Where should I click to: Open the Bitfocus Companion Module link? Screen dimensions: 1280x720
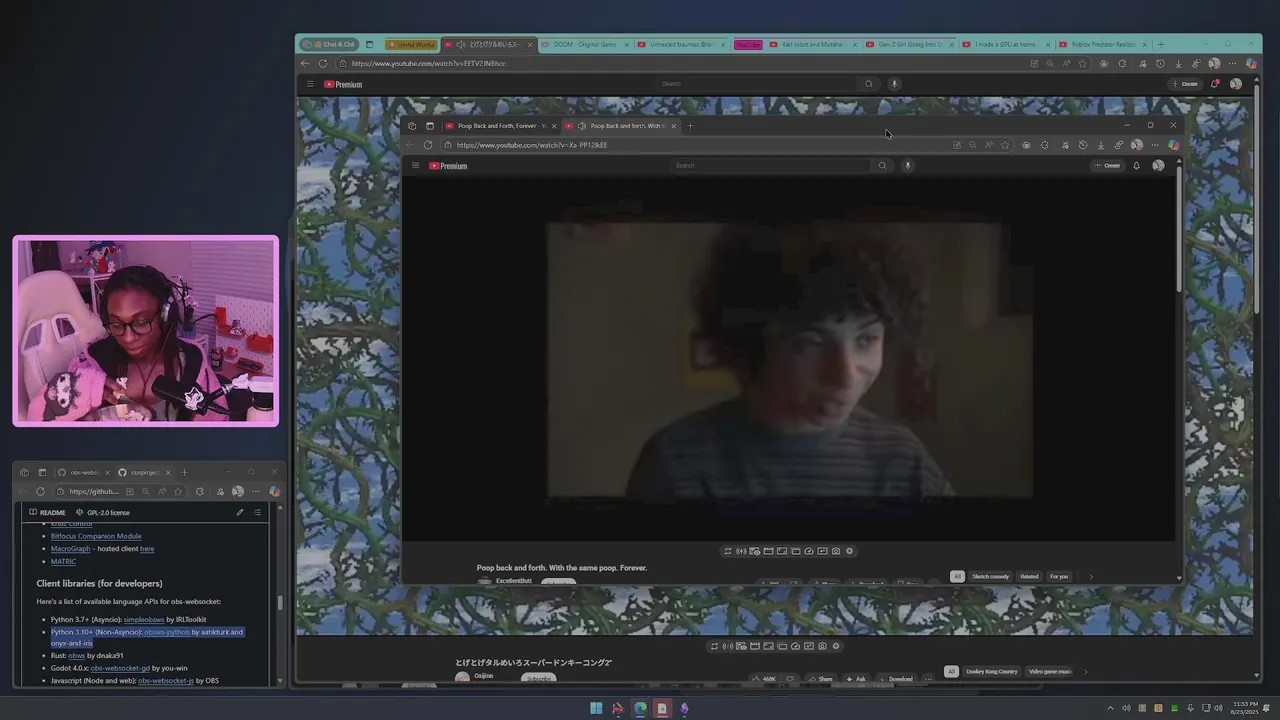tap(96, 536)
